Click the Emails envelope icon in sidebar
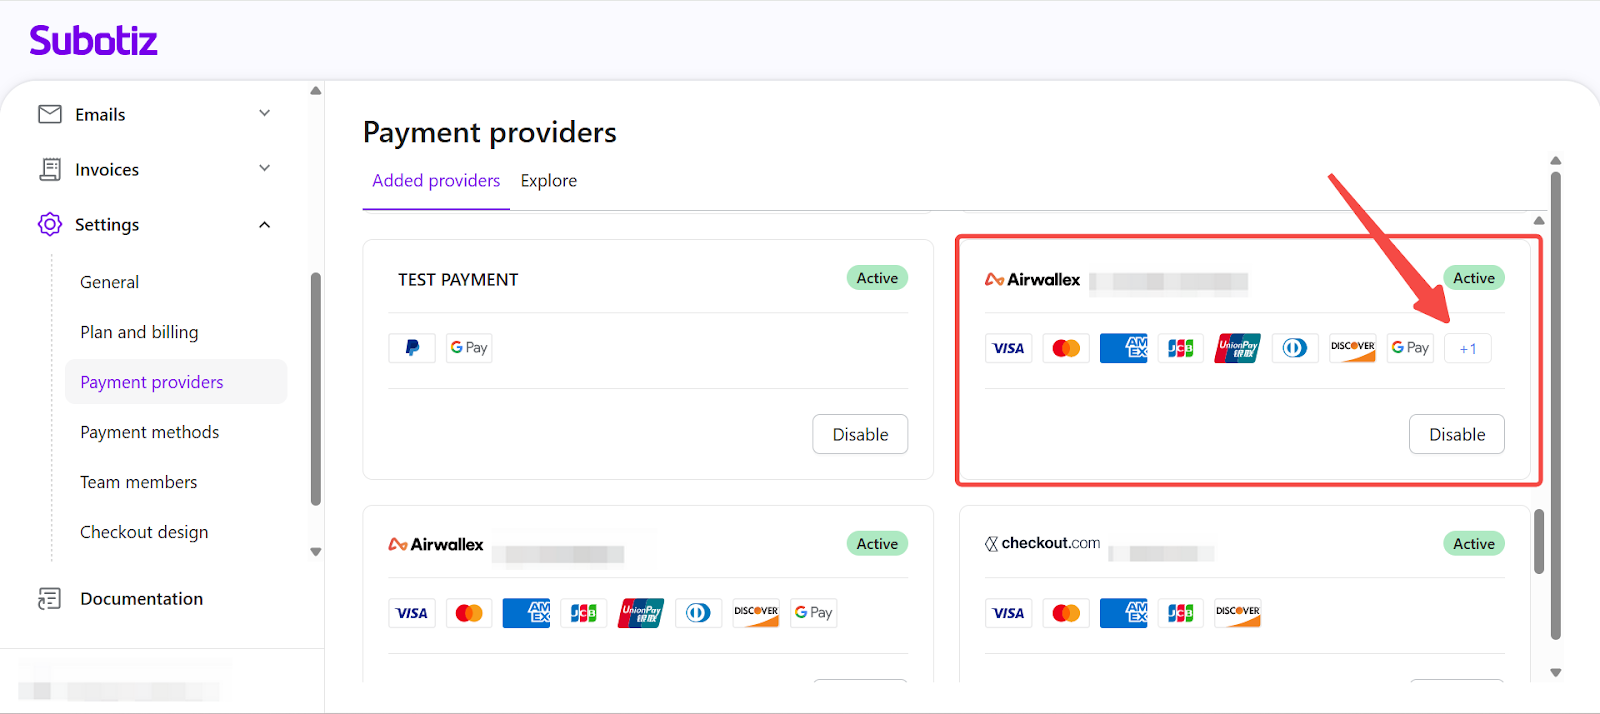Viewport: 1600px width, 714px height. click(50, 114)
